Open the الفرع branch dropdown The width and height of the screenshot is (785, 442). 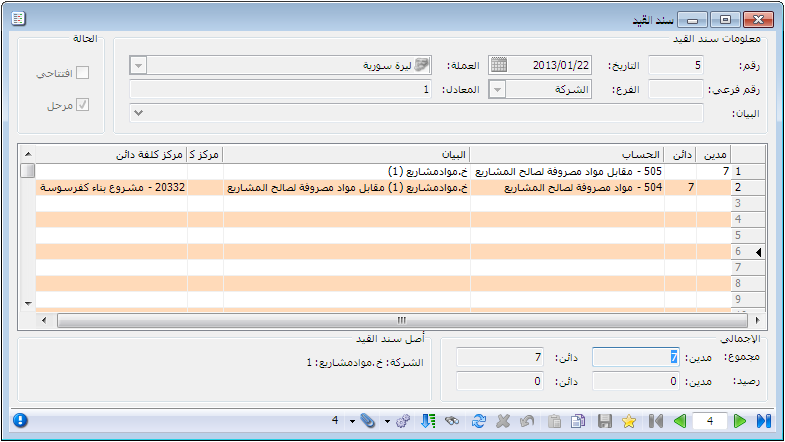497,90
